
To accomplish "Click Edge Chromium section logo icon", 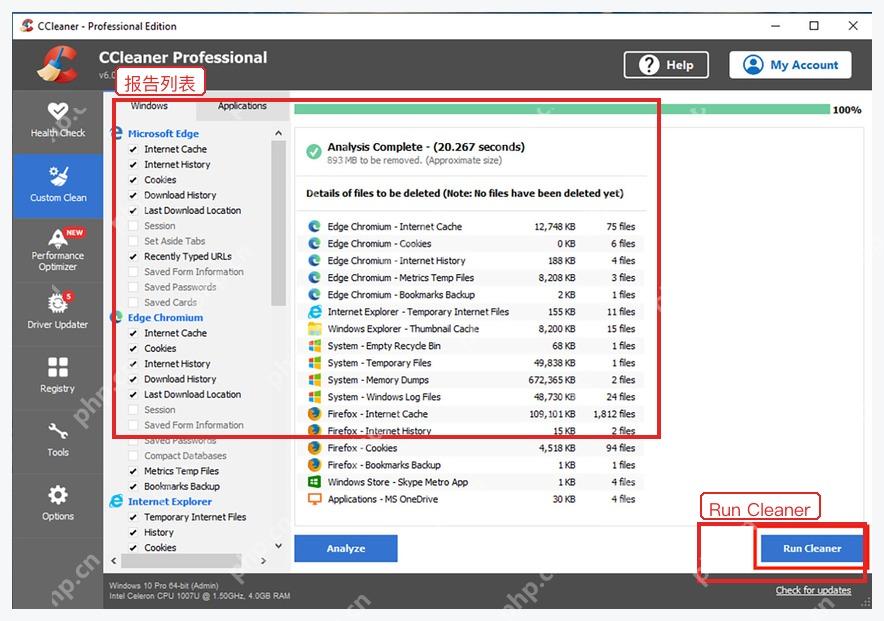I will (116, 317).
